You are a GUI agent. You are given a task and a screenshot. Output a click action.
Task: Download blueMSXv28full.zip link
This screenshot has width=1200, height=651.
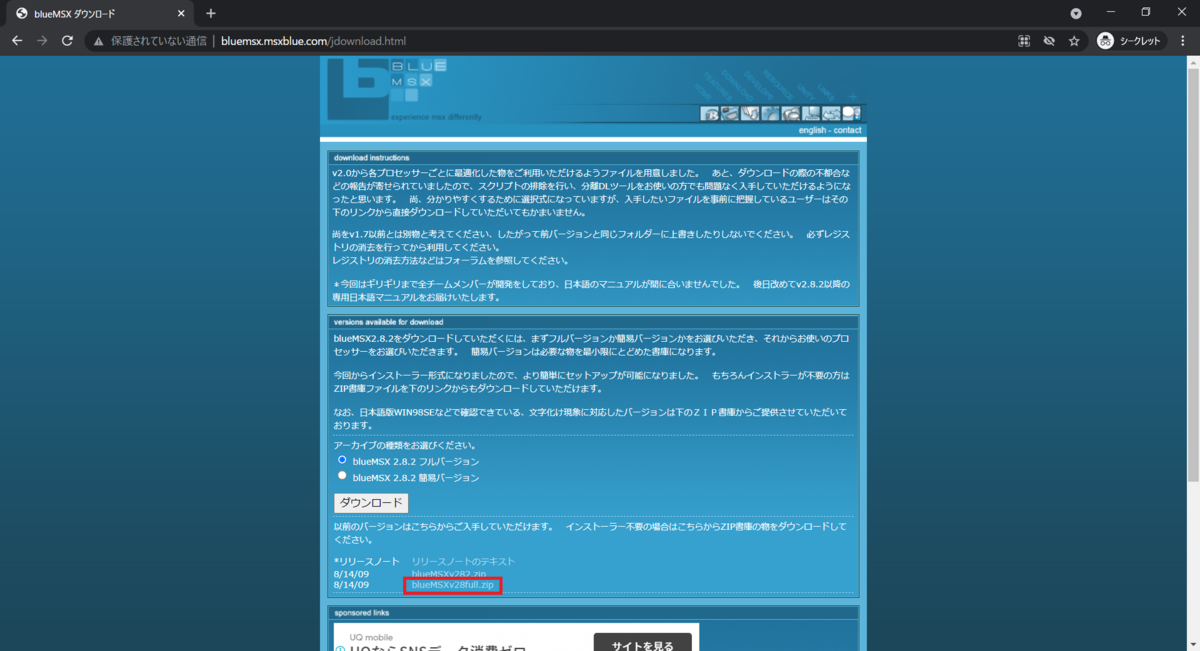(x=453, y=585)
